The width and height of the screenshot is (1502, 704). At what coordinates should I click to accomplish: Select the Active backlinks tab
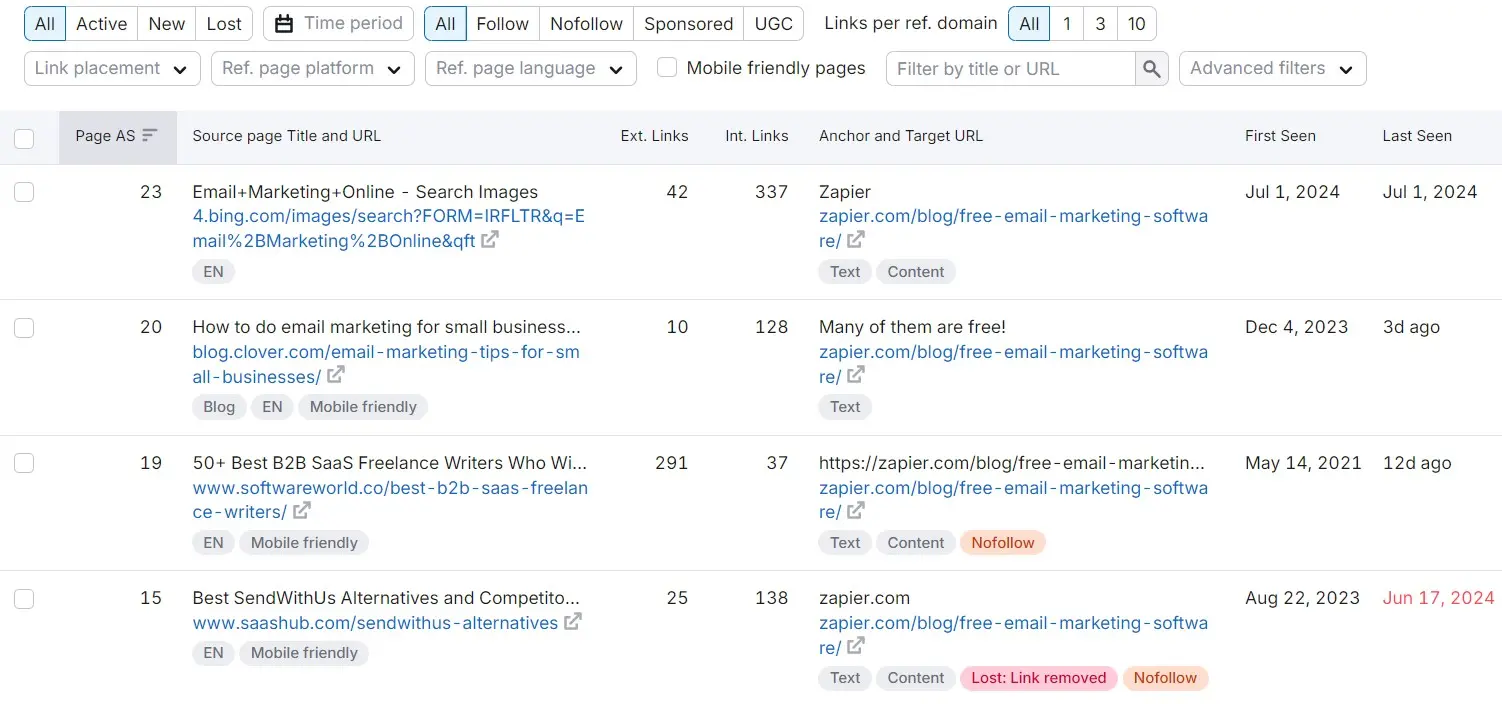tap(101, 23)
